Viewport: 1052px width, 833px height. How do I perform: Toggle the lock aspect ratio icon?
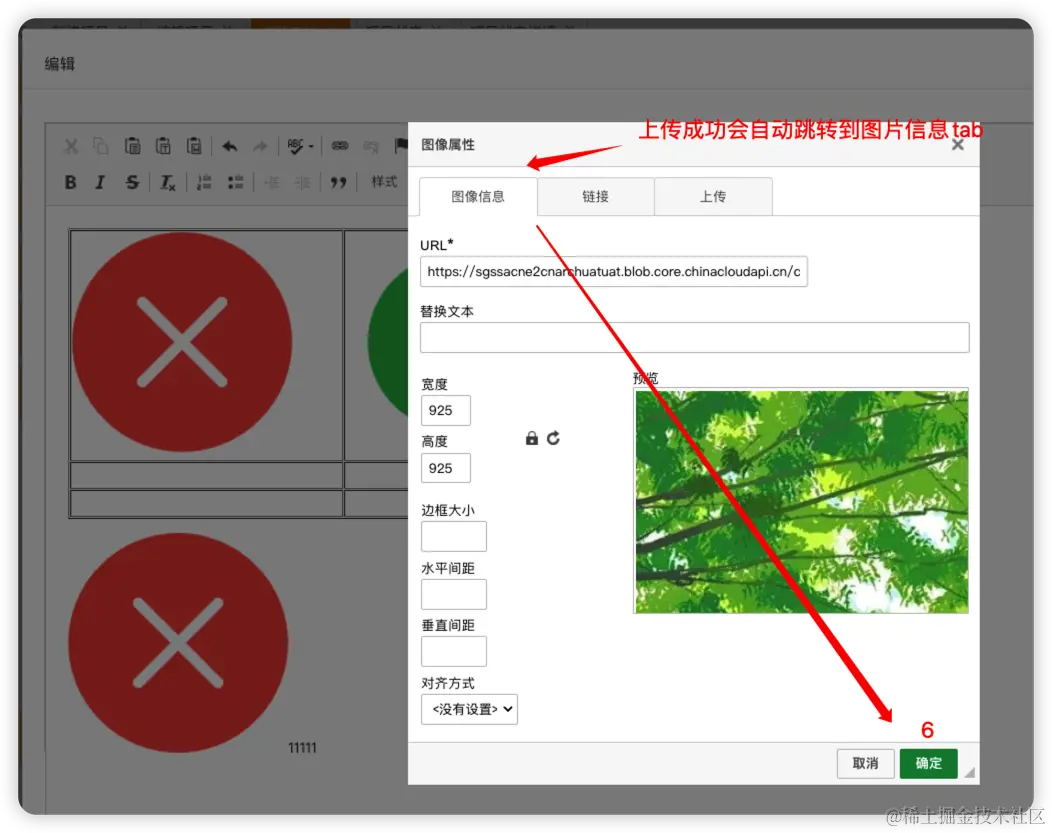(531, 439)
